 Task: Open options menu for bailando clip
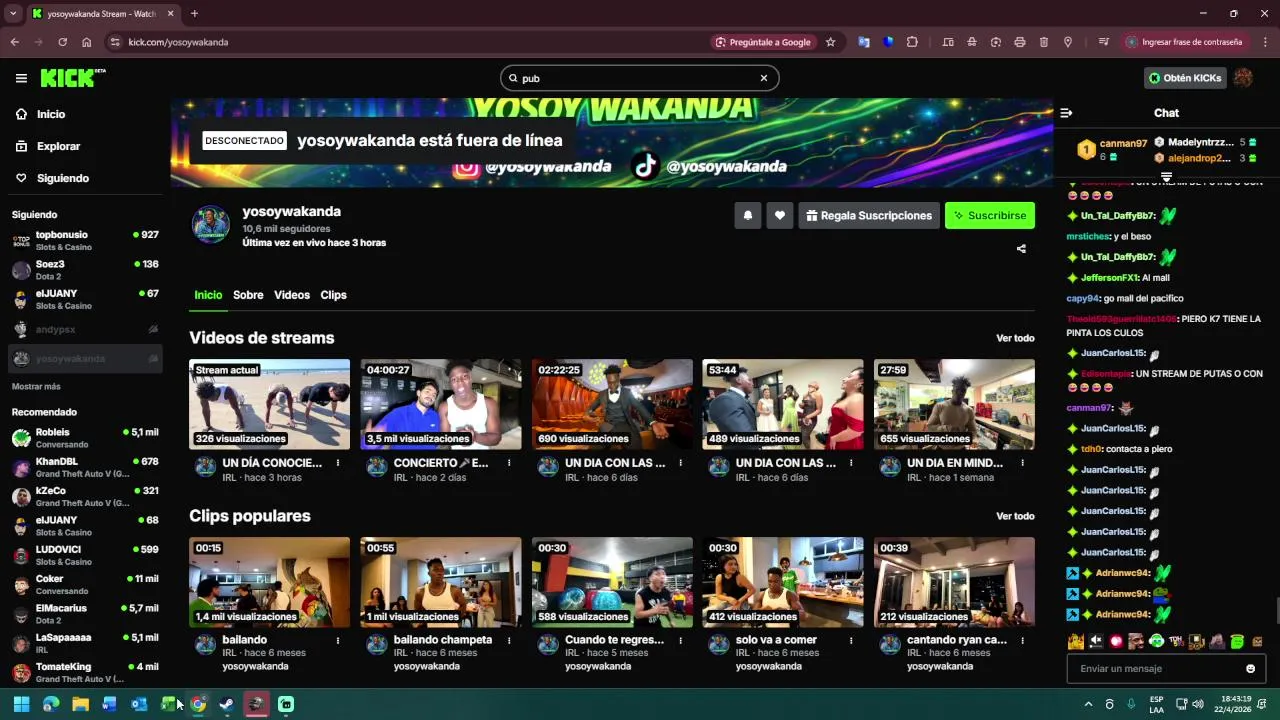(338, 640)
